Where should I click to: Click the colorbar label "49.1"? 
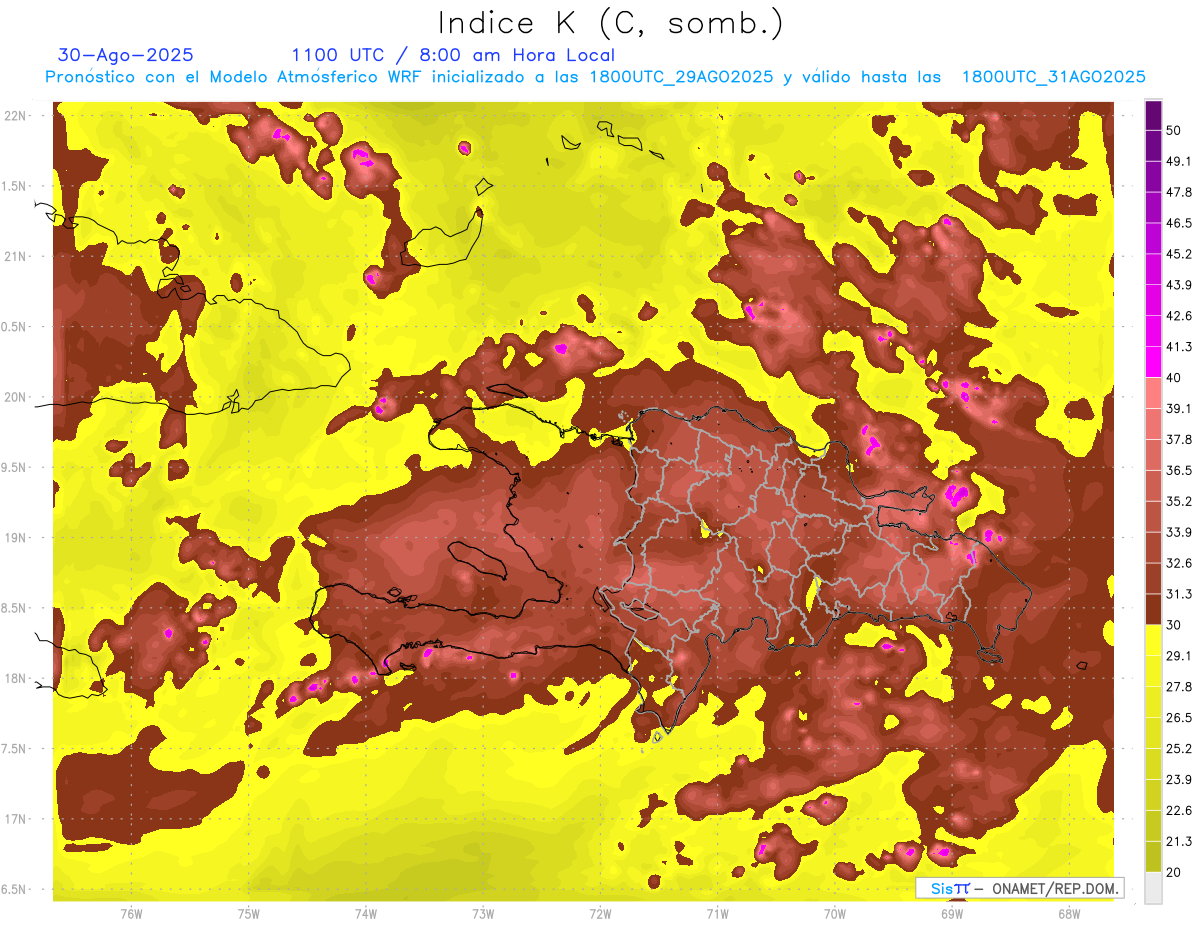(x=1179, y=161)
